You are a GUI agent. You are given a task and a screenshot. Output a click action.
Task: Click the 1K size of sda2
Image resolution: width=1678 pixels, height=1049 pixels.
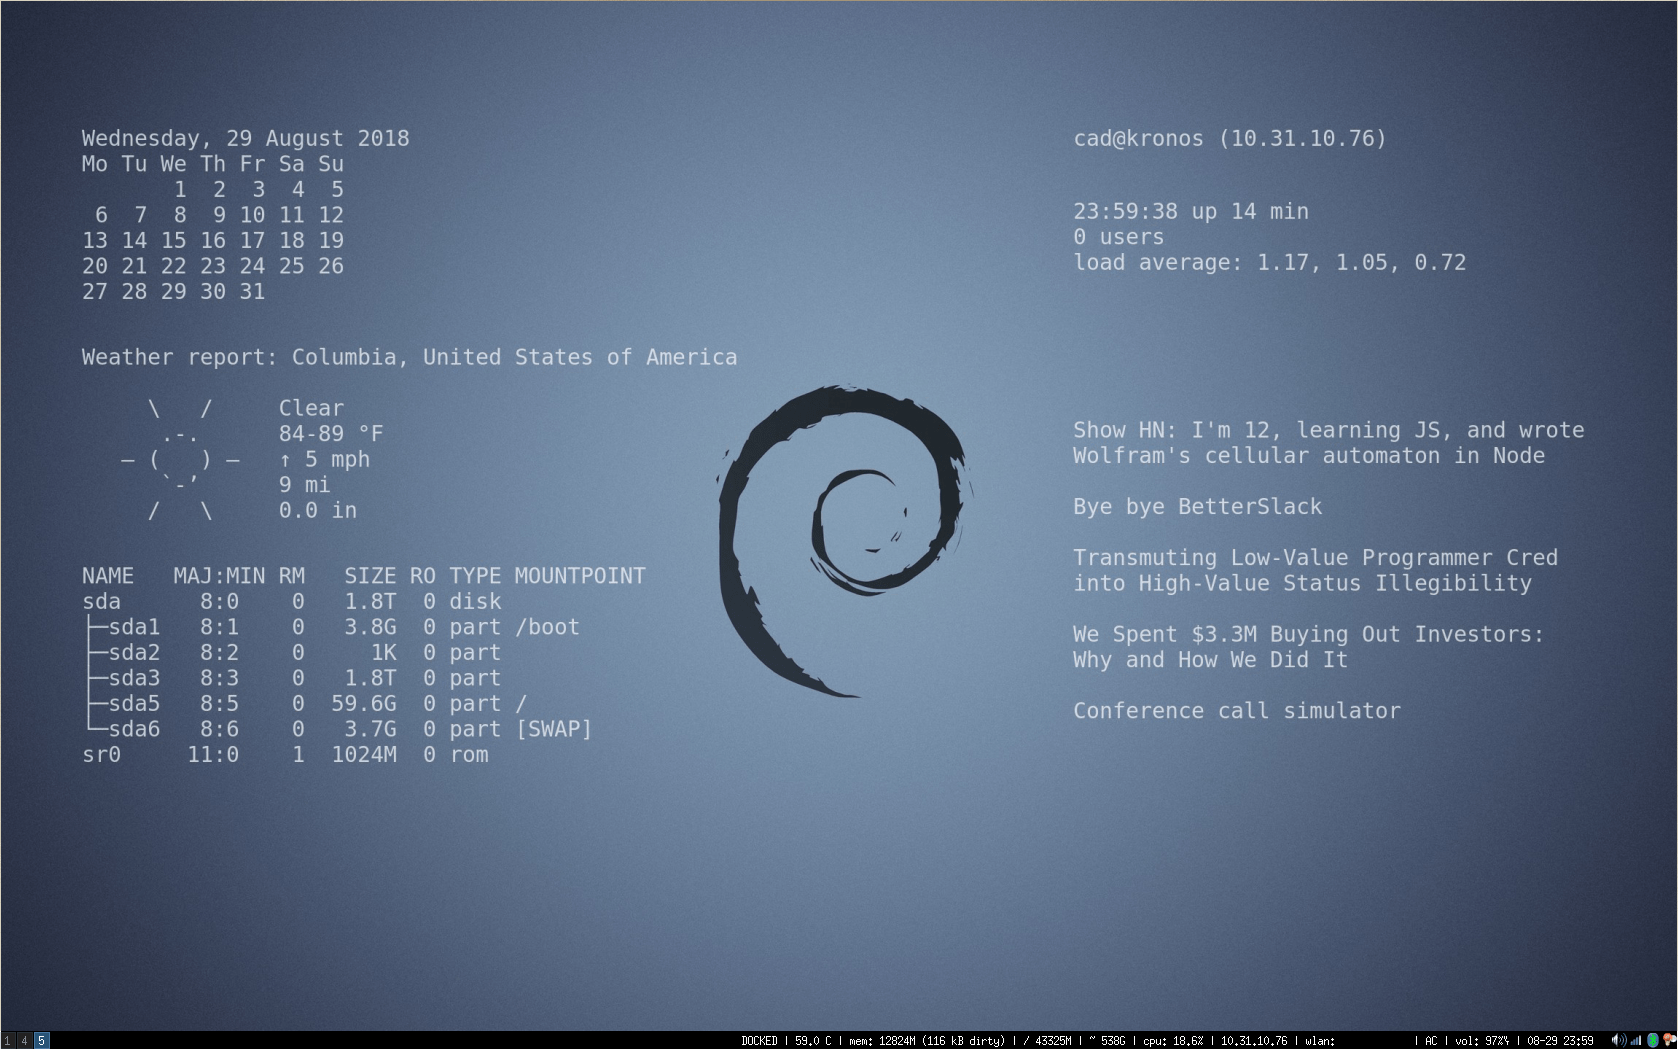coord(383,653)
